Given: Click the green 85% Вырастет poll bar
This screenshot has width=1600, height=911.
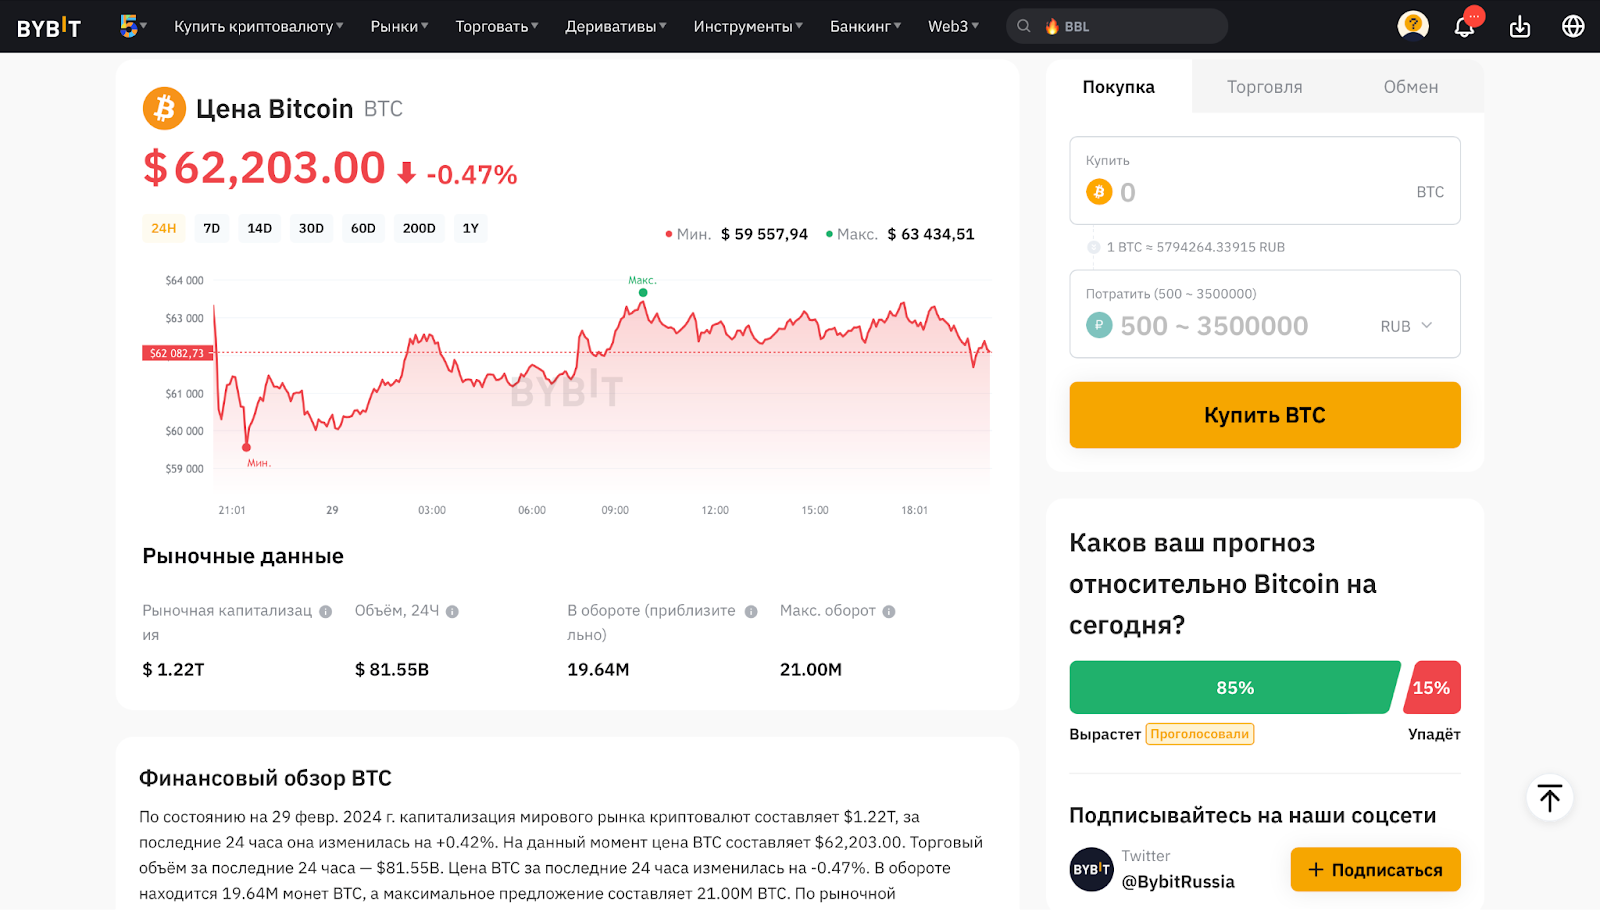Looking at the screenshot, I should 1234,687.
